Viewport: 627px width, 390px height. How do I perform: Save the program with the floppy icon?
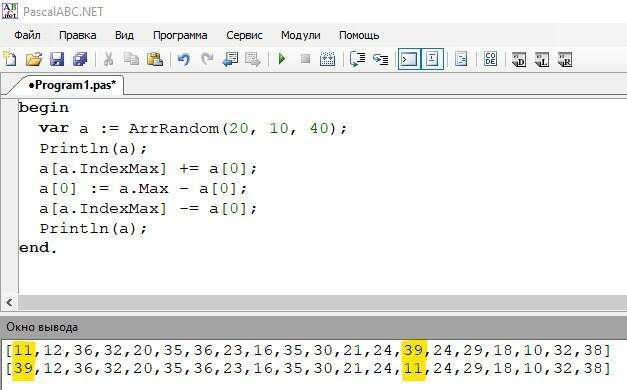[x=57, y=59]
